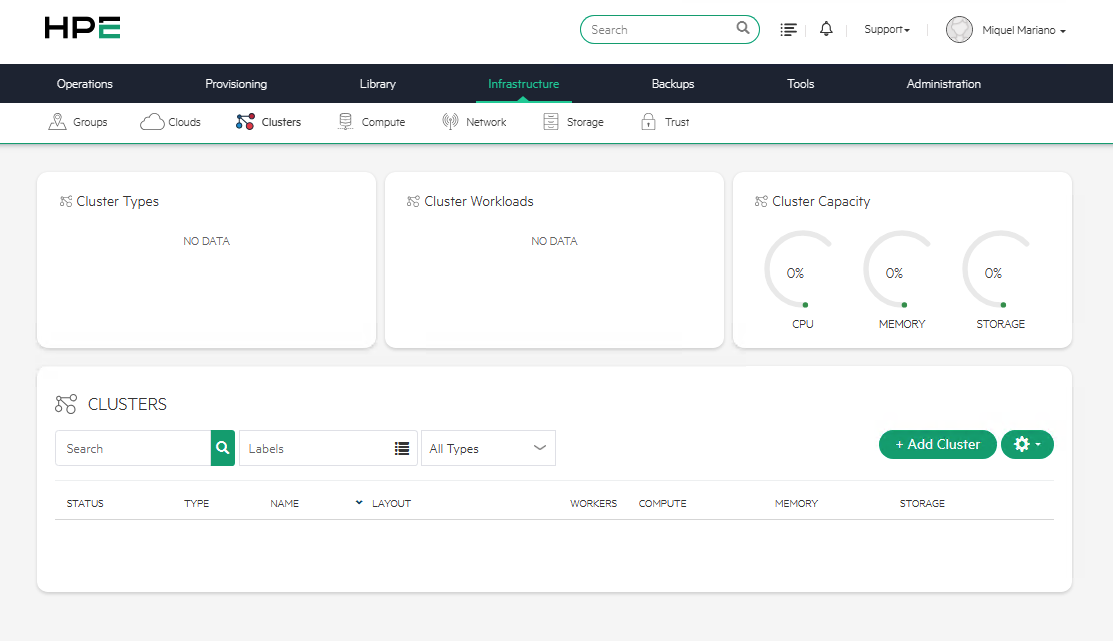
Task: Switch to the Operations tab
Action: [x=84, y=84]
